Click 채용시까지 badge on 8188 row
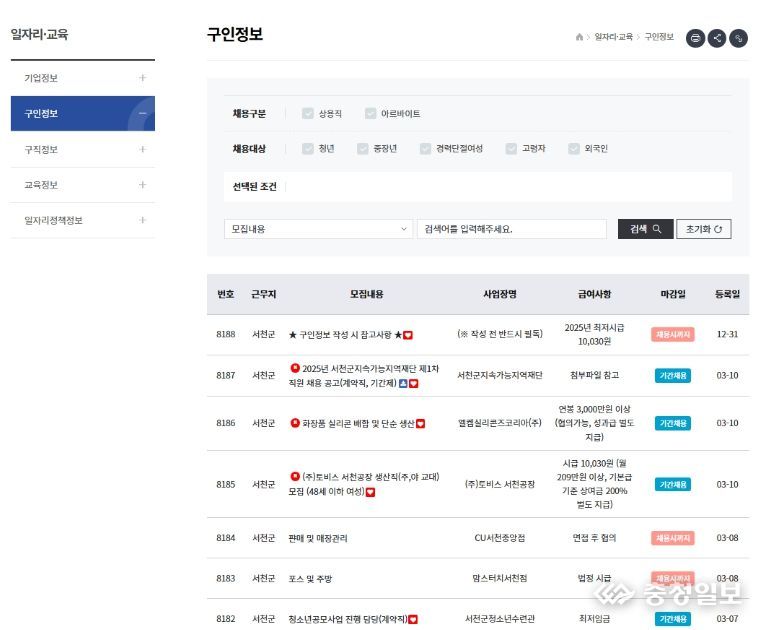Viewport: 765px width, 630px height. tap(673, 335)
